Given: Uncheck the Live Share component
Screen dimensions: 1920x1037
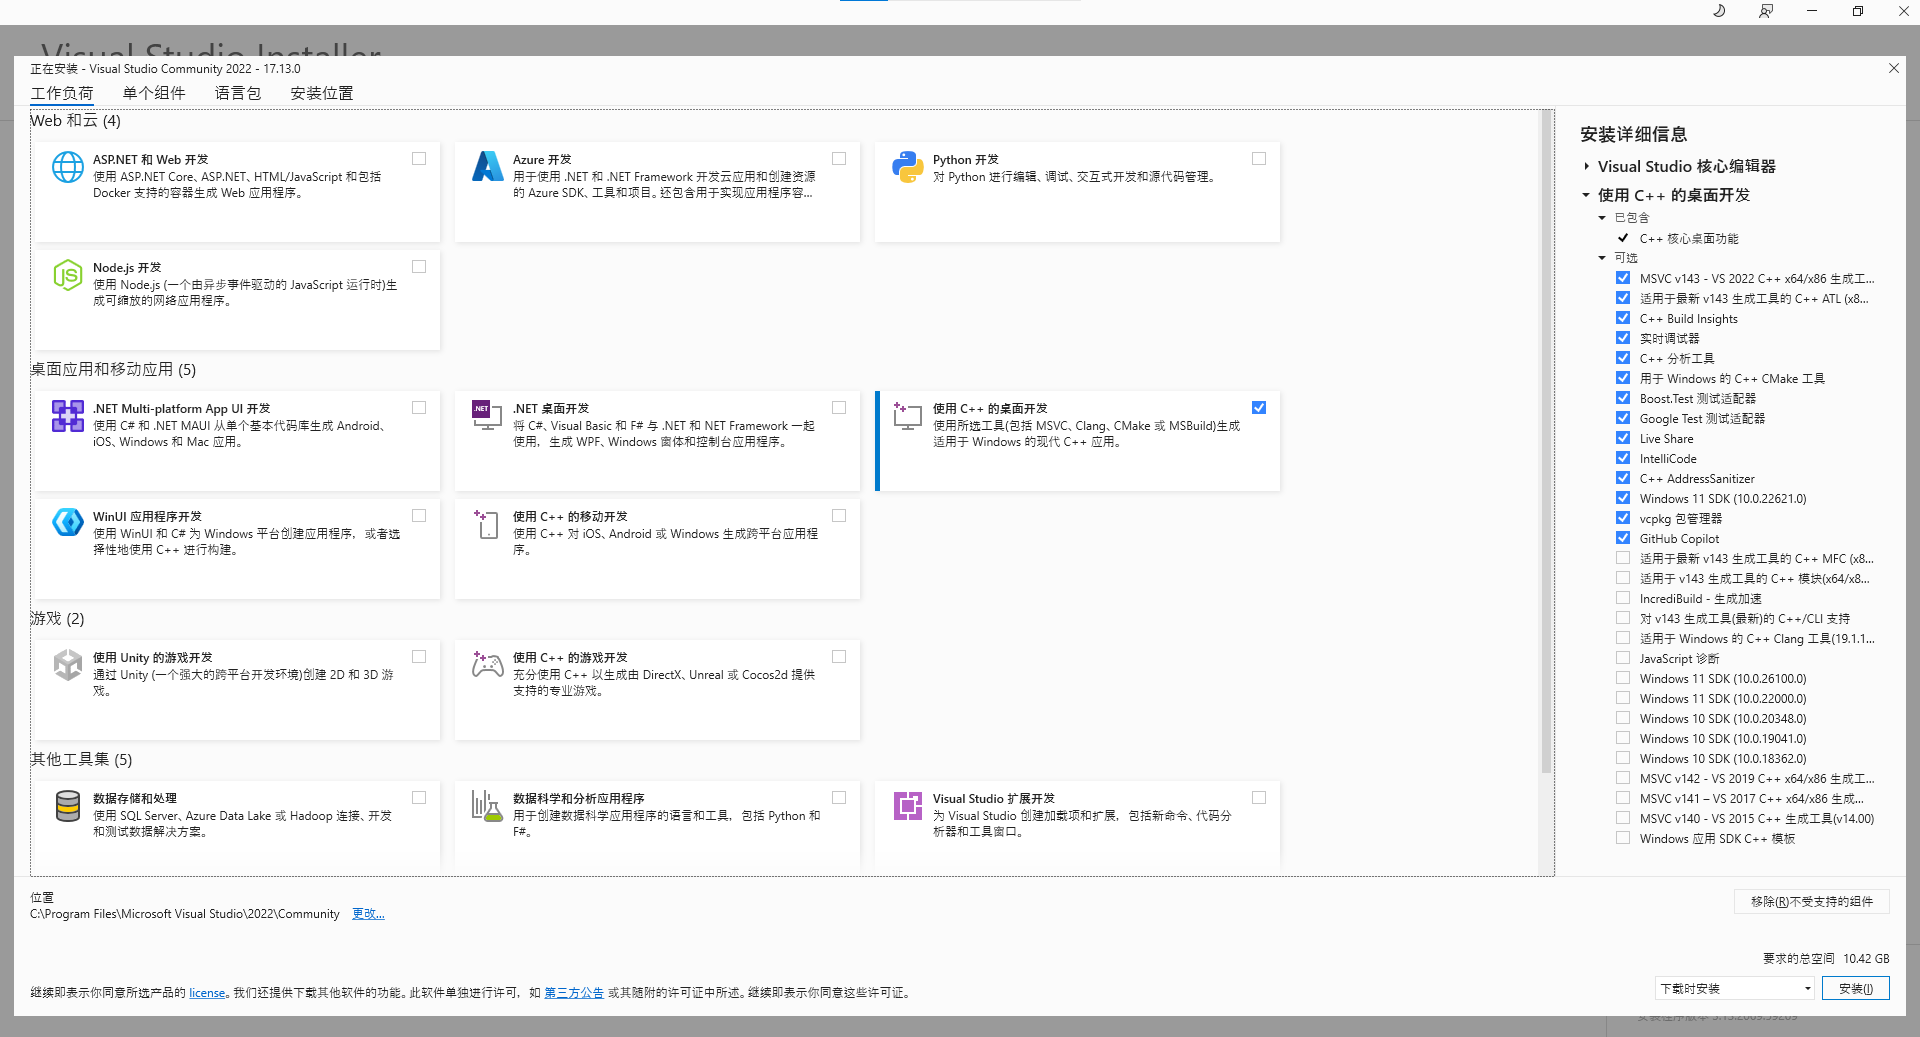Looking at the screenshot, I should click(1623, 438).
